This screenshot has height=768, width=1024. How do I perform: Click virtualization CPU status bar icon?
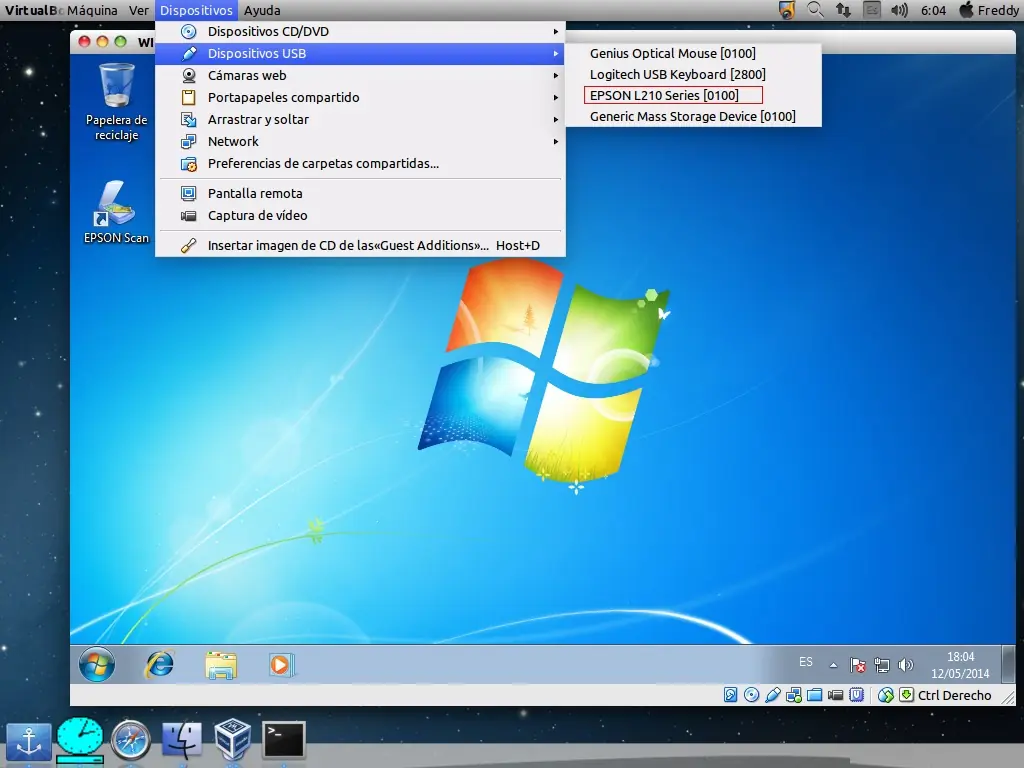pos(856,695)
